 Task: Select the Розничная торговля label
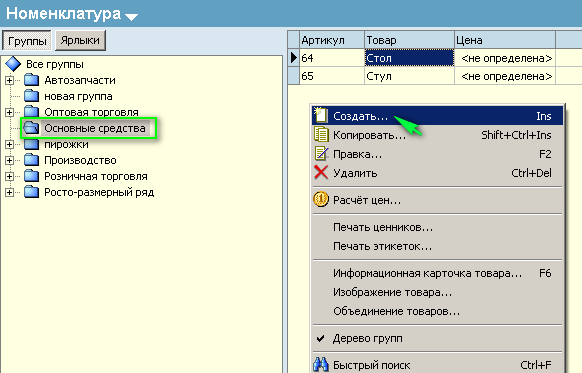pyautogui.click(x=96, y=176)
